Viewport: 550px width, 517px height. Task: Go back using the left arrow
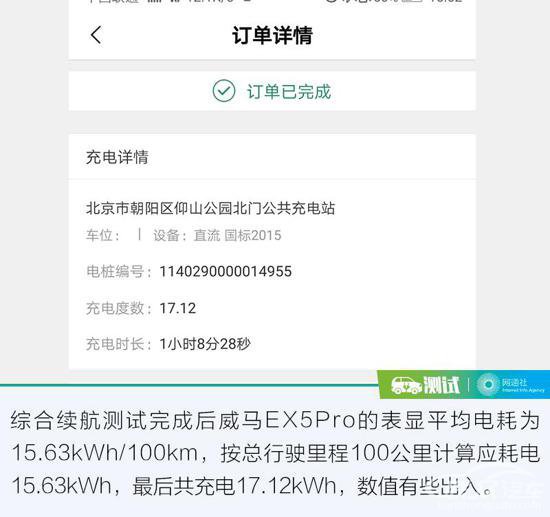[x=96, y=35]
